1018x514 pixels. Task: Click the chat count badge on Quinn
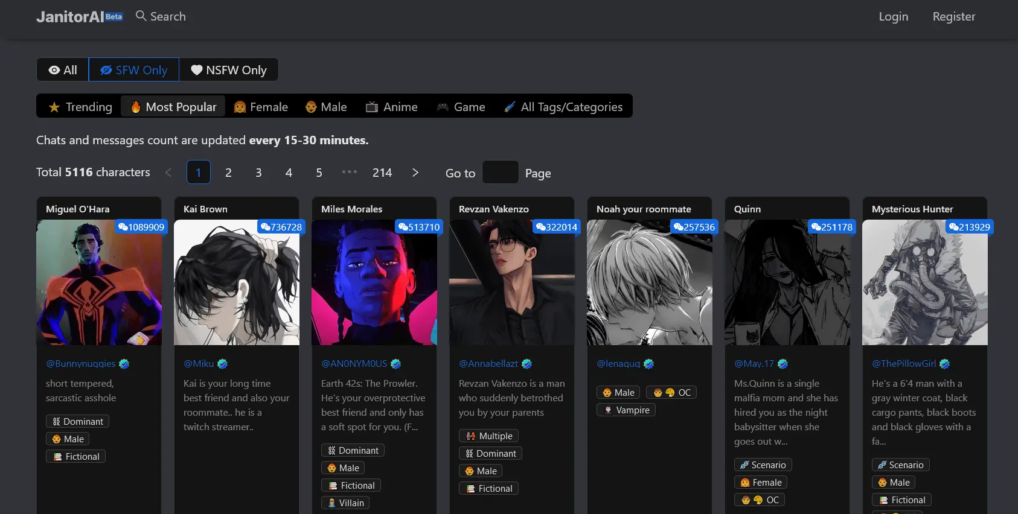[x=831, y=227]
